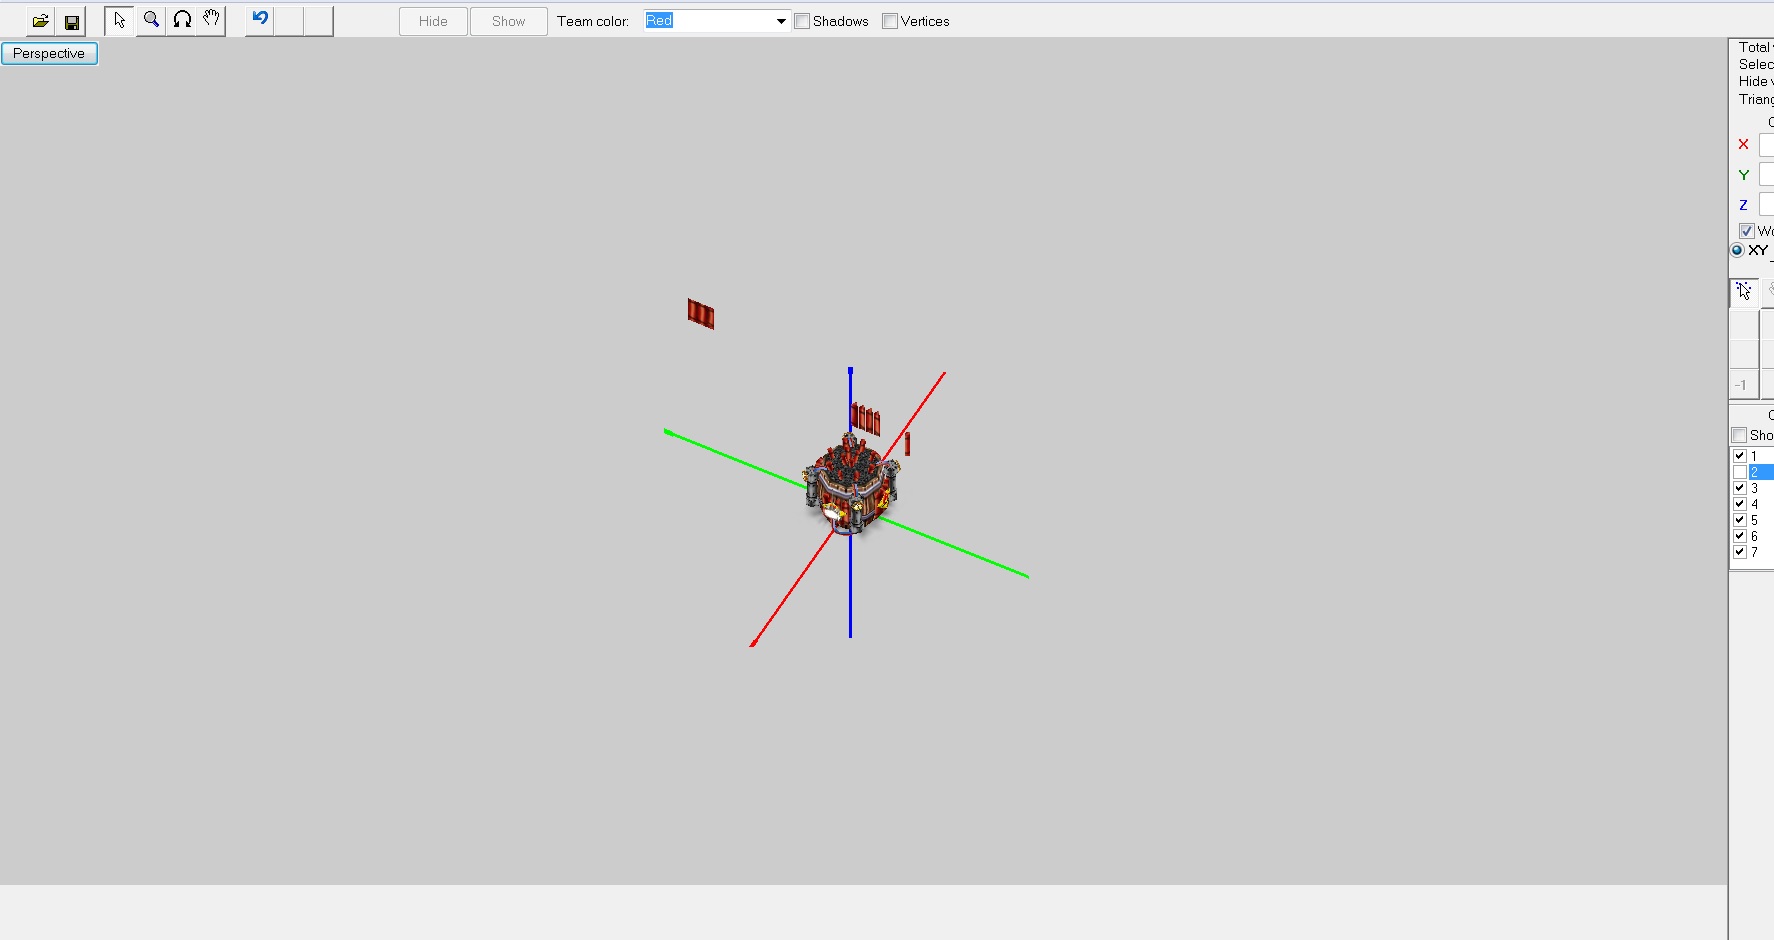Save the model with the disk icon
This screenshot has height=940, width=1774.
coord(72,21)
